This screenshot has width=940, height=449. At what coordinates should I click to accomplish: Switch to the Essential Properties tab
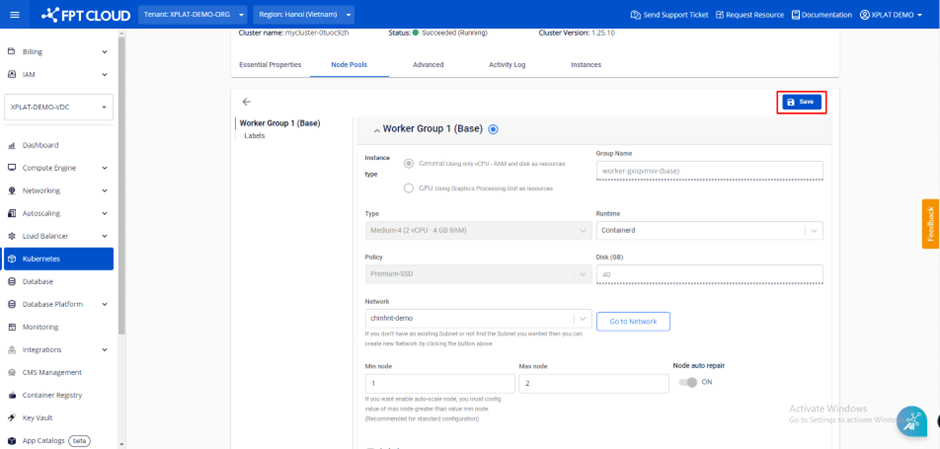tap(270, 65)
